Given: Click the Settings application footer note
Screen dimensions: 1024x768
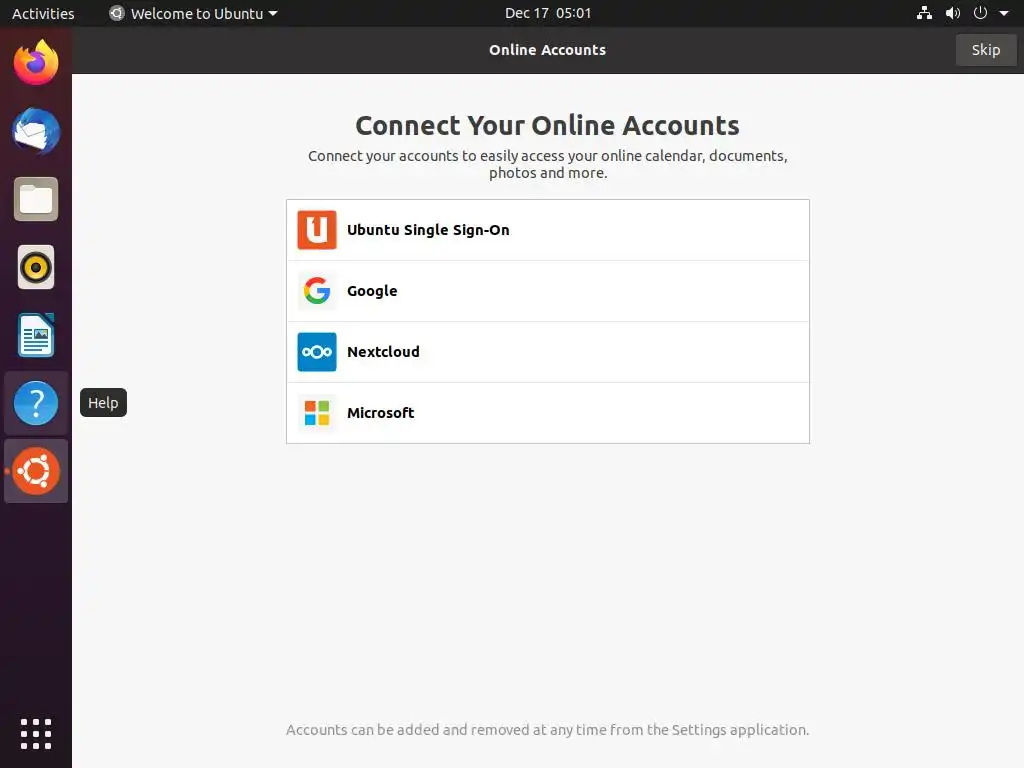Looking at the screenshot, I should click(547, 729).
